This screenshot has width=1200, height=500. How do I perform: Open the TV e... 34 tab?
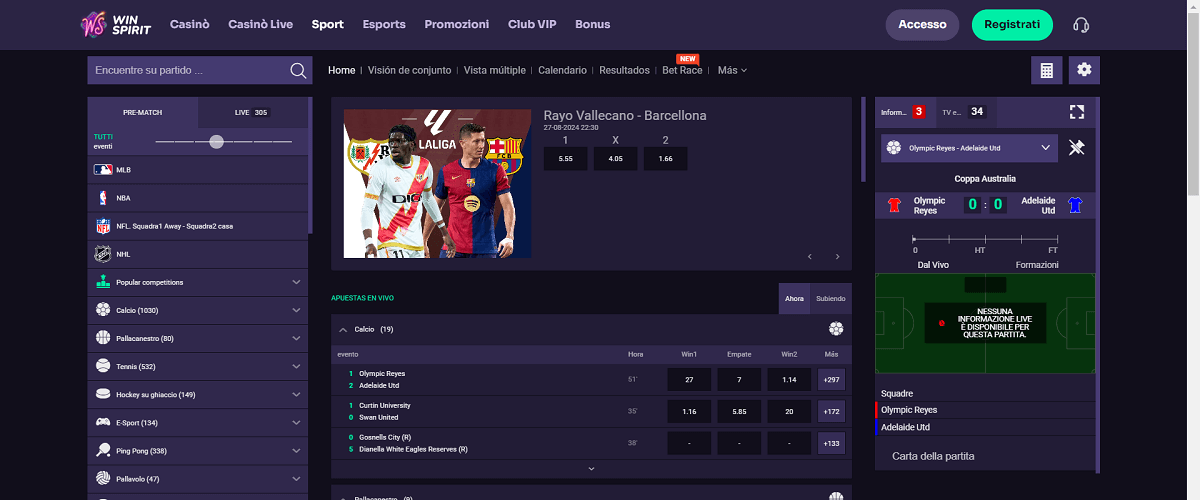(964, 112)
